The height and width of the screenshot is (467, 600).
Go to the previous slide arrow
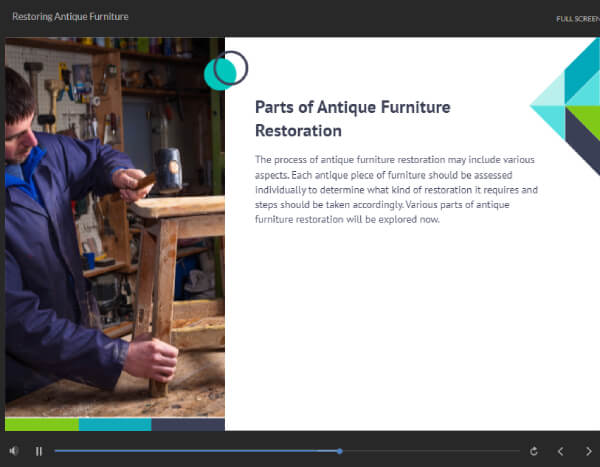pos(561,451)
